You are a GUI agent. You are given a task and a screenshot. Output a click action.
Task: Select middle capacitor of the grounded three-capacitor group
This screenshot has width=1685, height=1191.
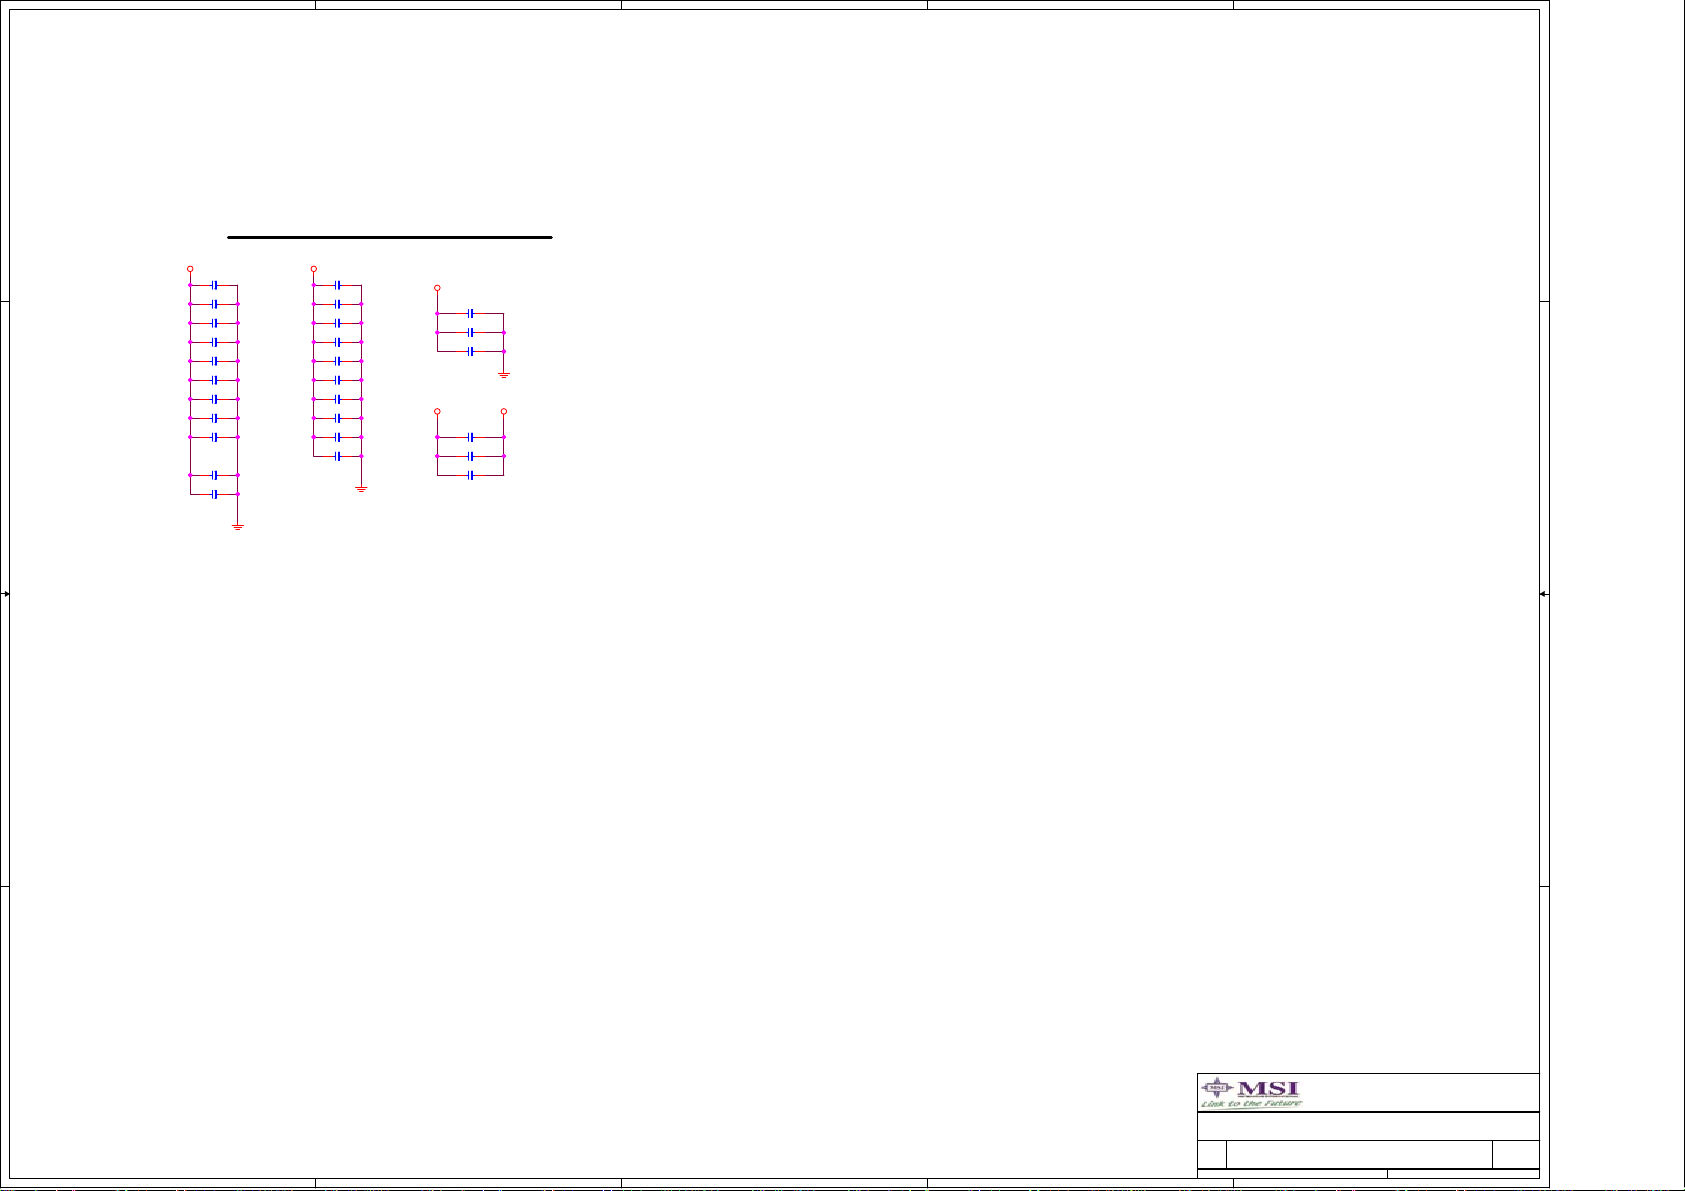(x=470, y=332)
